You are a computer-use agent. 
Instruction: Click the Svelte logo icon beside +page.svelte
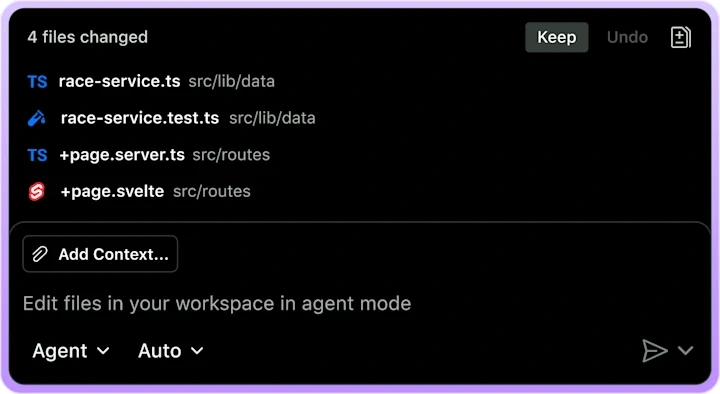tap(37, 191)
